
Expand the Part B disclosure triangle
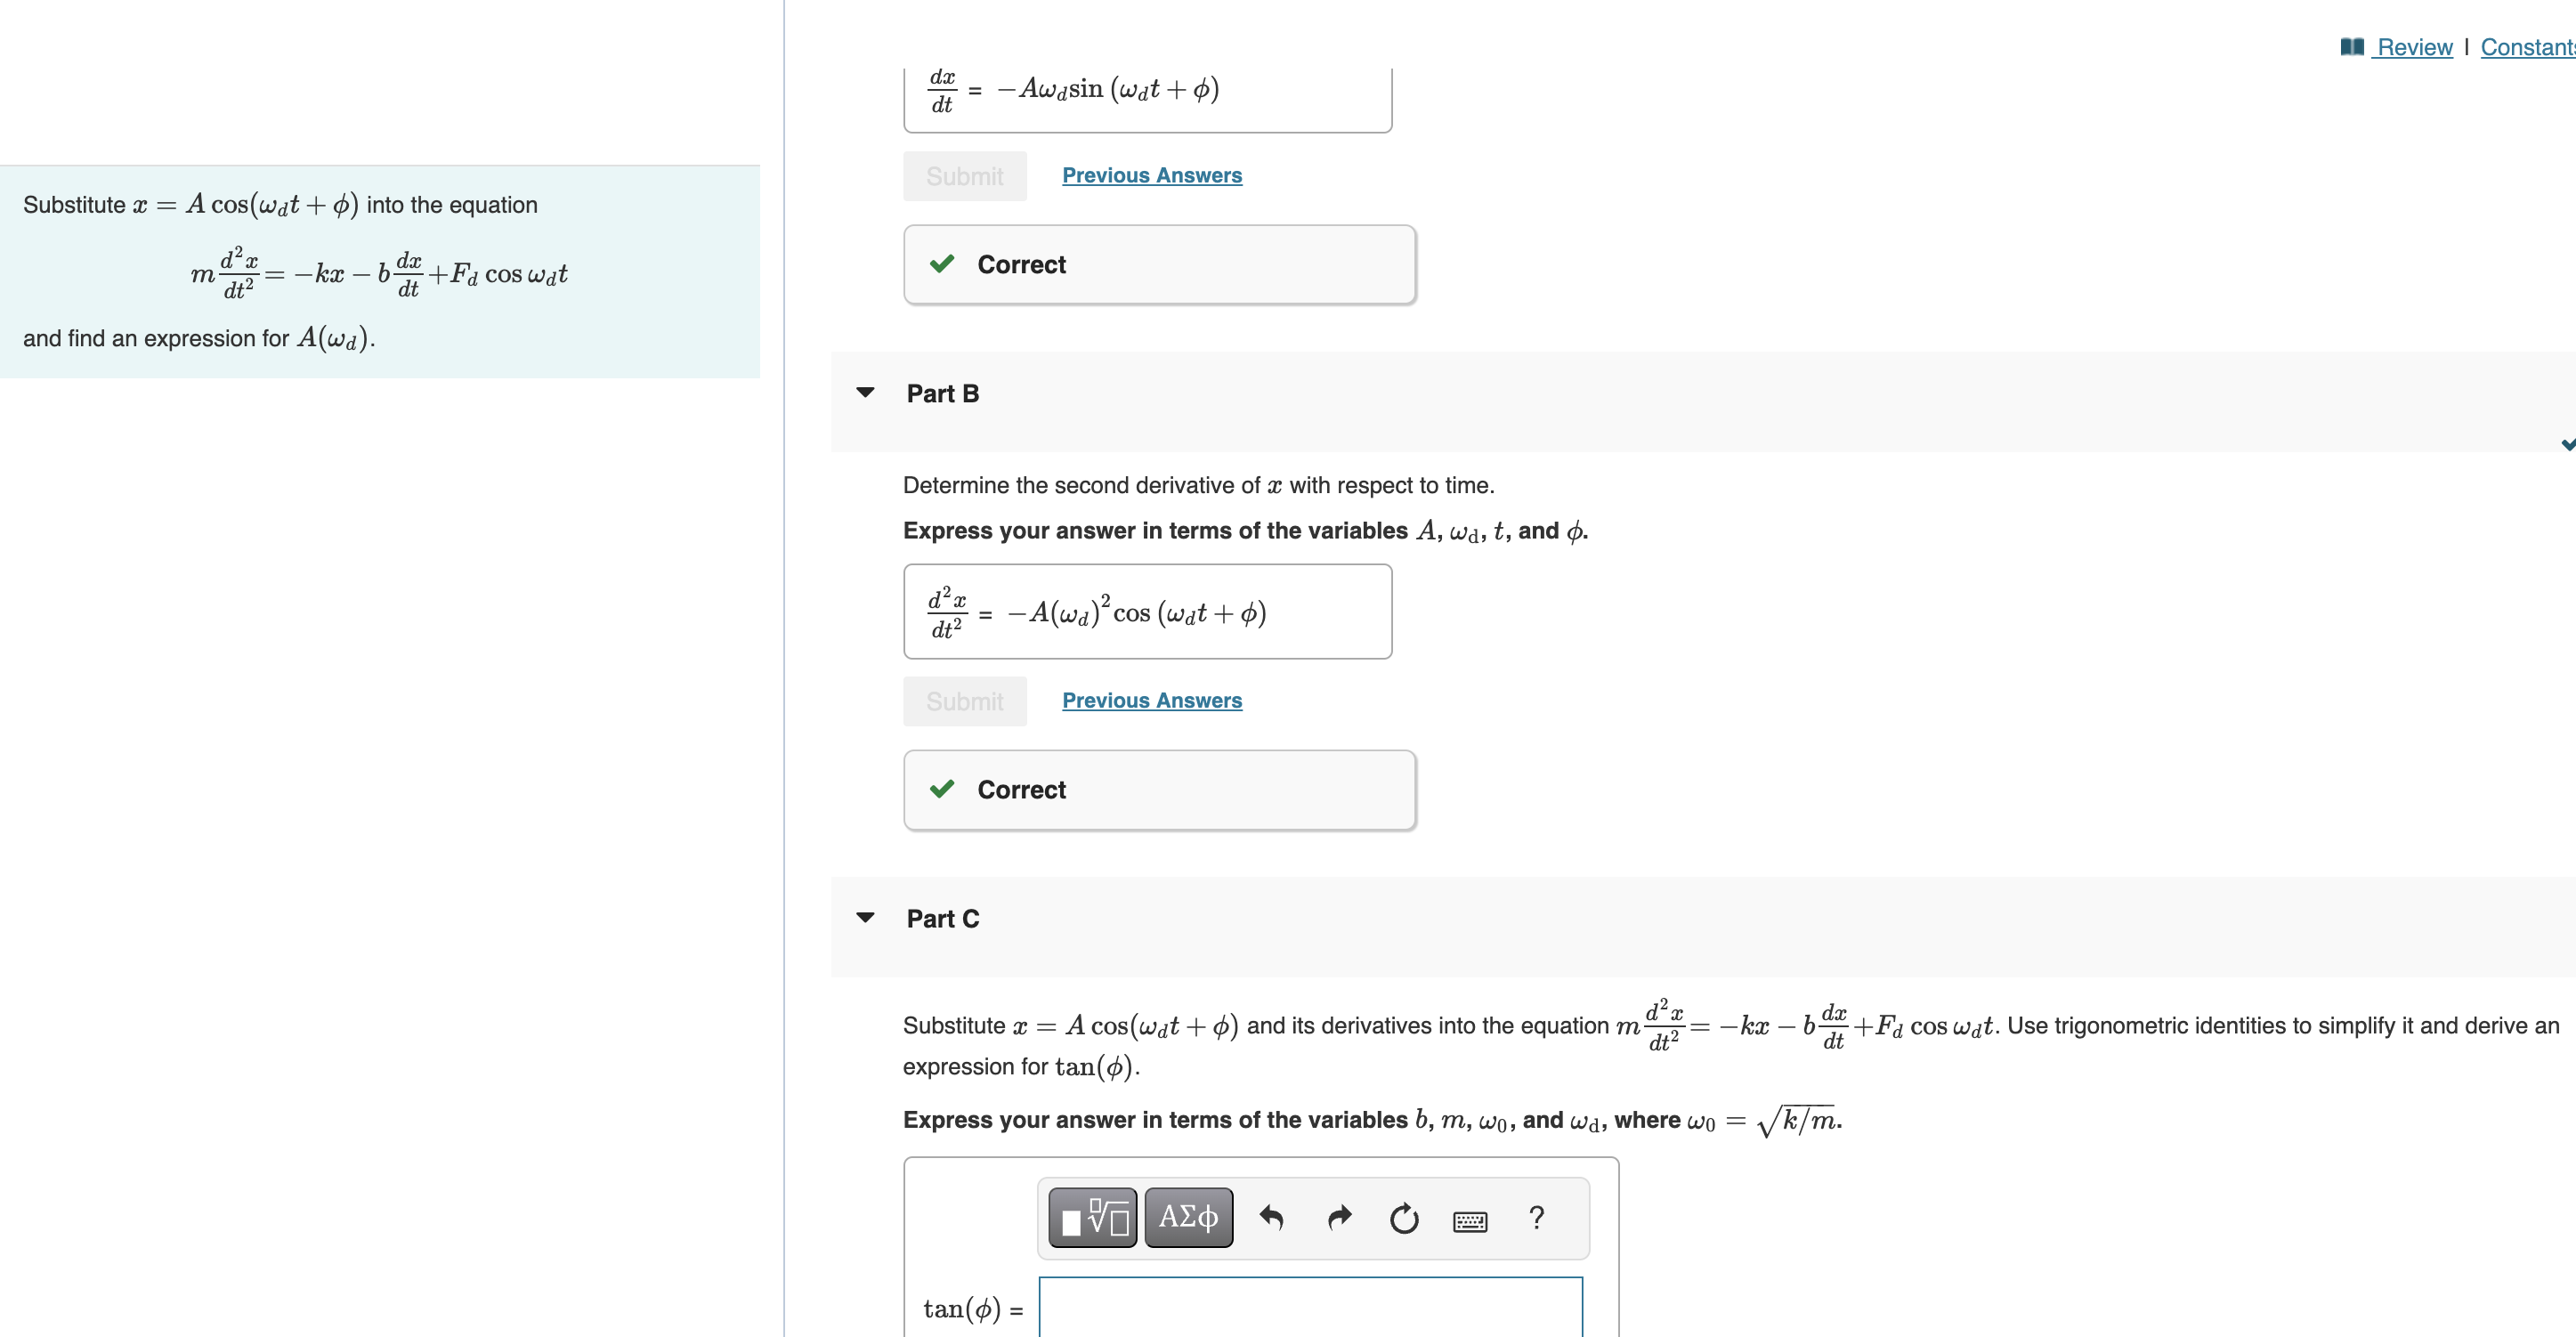click(x=866, y=392)
